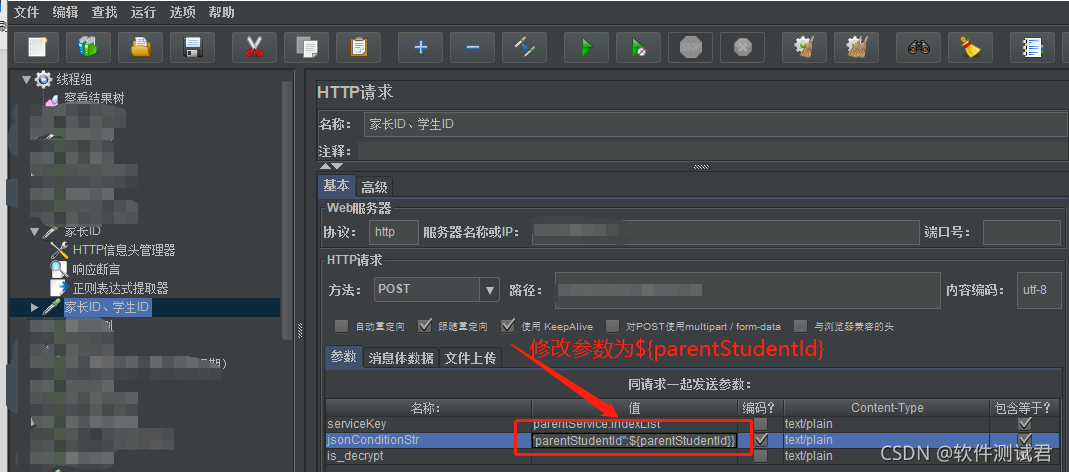Screen dimensions: 1069x472
Task: Toggle the 使用 KeepAlive checkbox
Action: (x=508, y=326)
